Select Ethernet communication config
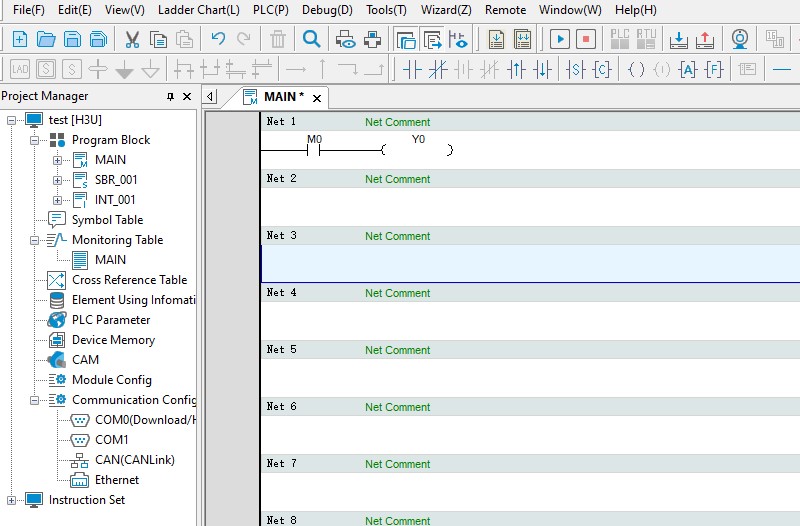Image resolution: width=800 pixels, height=526 pixels. tap(117, 480)
